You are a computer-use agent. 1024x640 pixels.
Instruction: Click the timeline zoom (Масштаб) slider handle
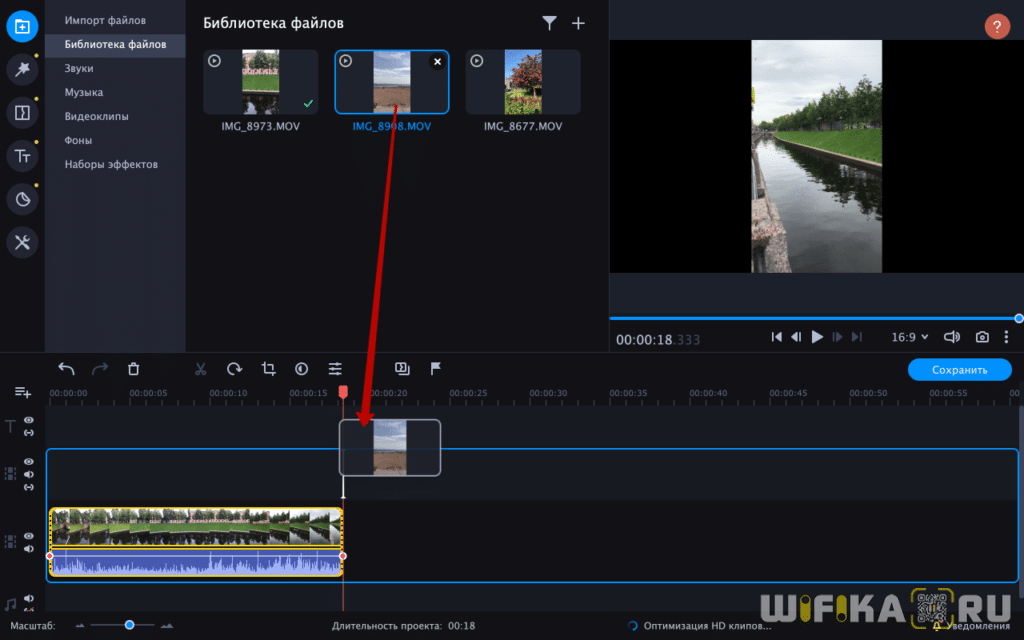(129, 625)
